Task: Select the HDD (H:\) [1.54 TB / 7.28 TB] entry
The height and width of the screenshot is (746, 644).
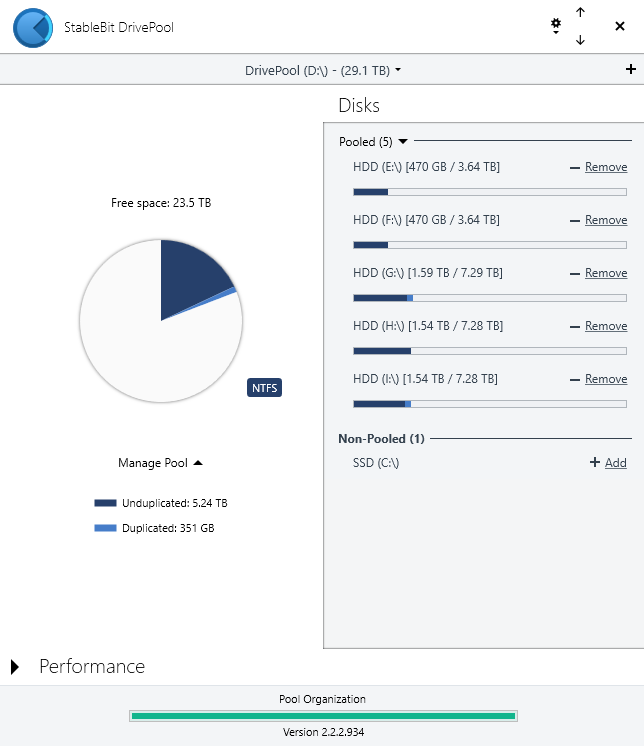Action: coord(428,326)
